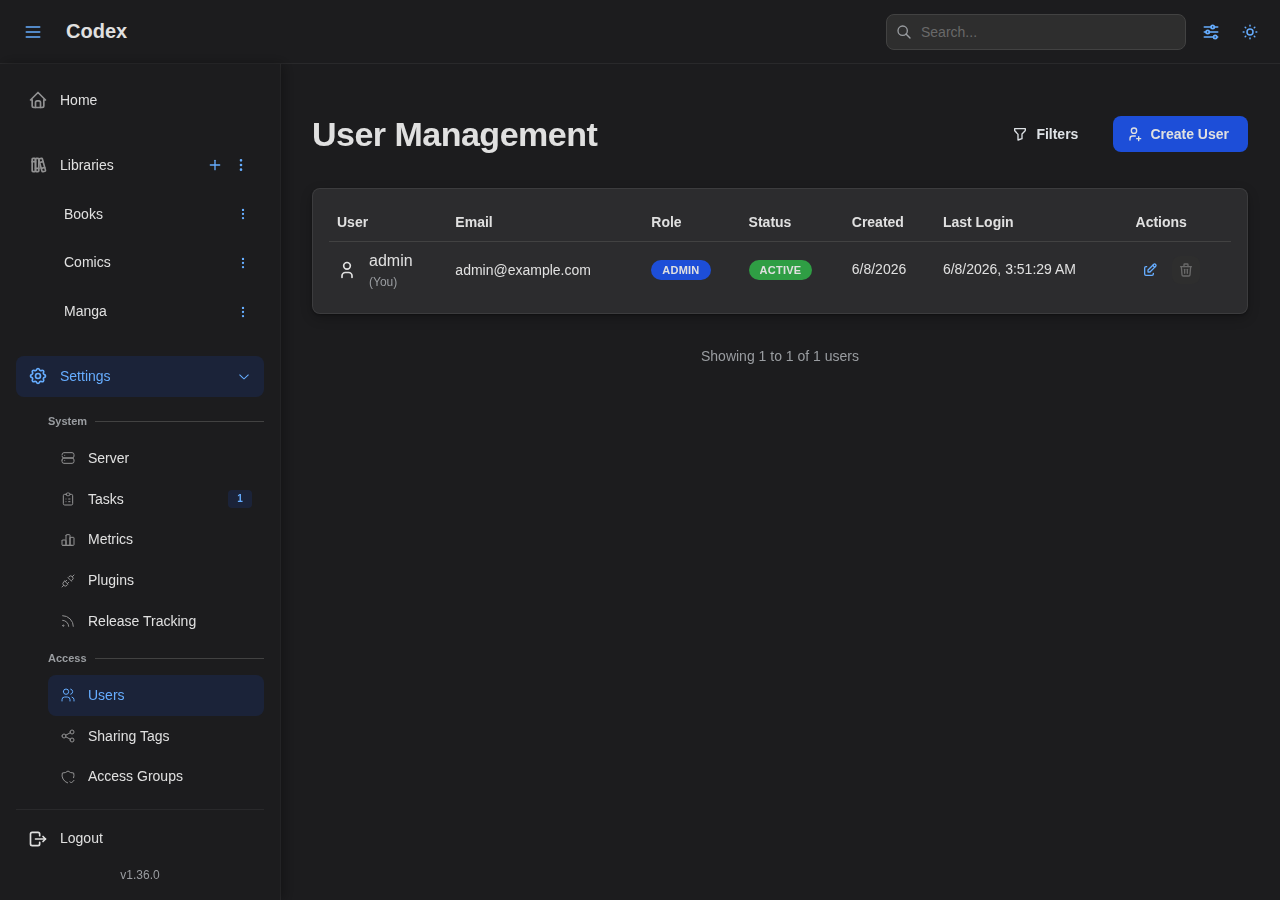Collapse the Settings section chevron

244,377
